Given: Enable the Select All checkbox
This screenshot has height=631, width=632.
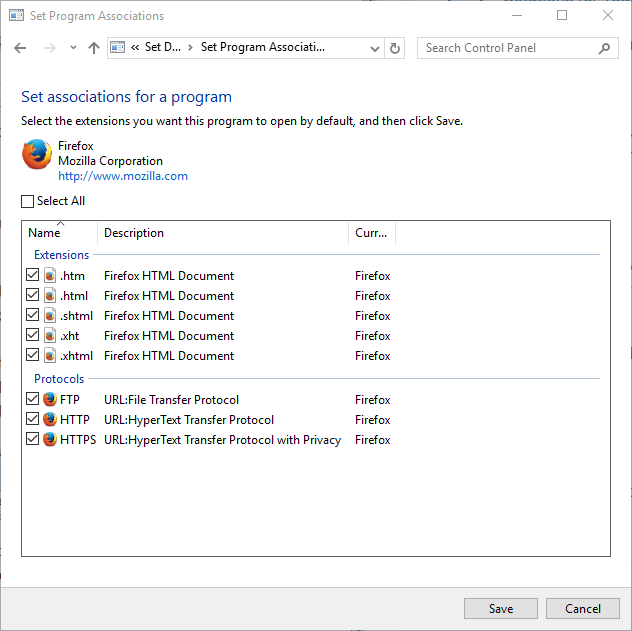Looking at the screenshot, I should click(x=27, y=201).
